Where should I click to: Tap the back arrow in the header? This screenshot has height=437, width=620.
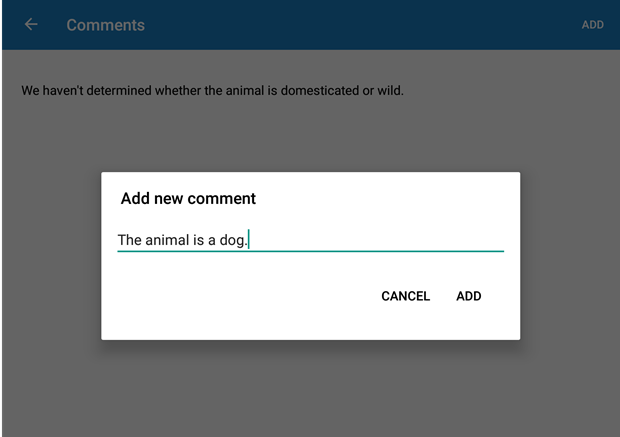coord(31,25)
